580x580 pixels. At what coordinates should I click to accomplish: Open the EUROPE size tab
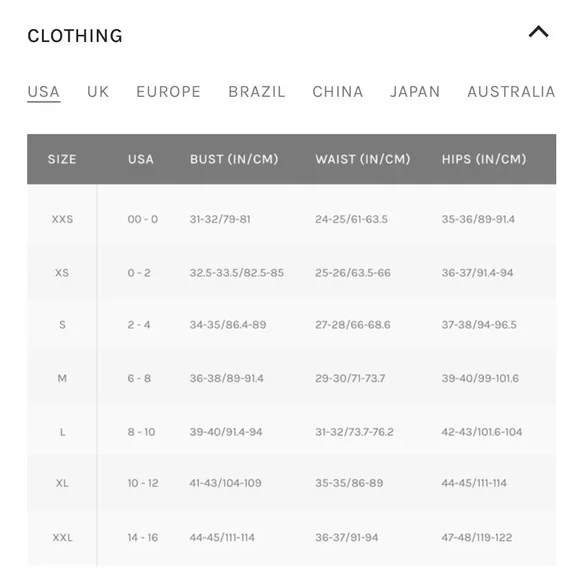pos(168,92)
